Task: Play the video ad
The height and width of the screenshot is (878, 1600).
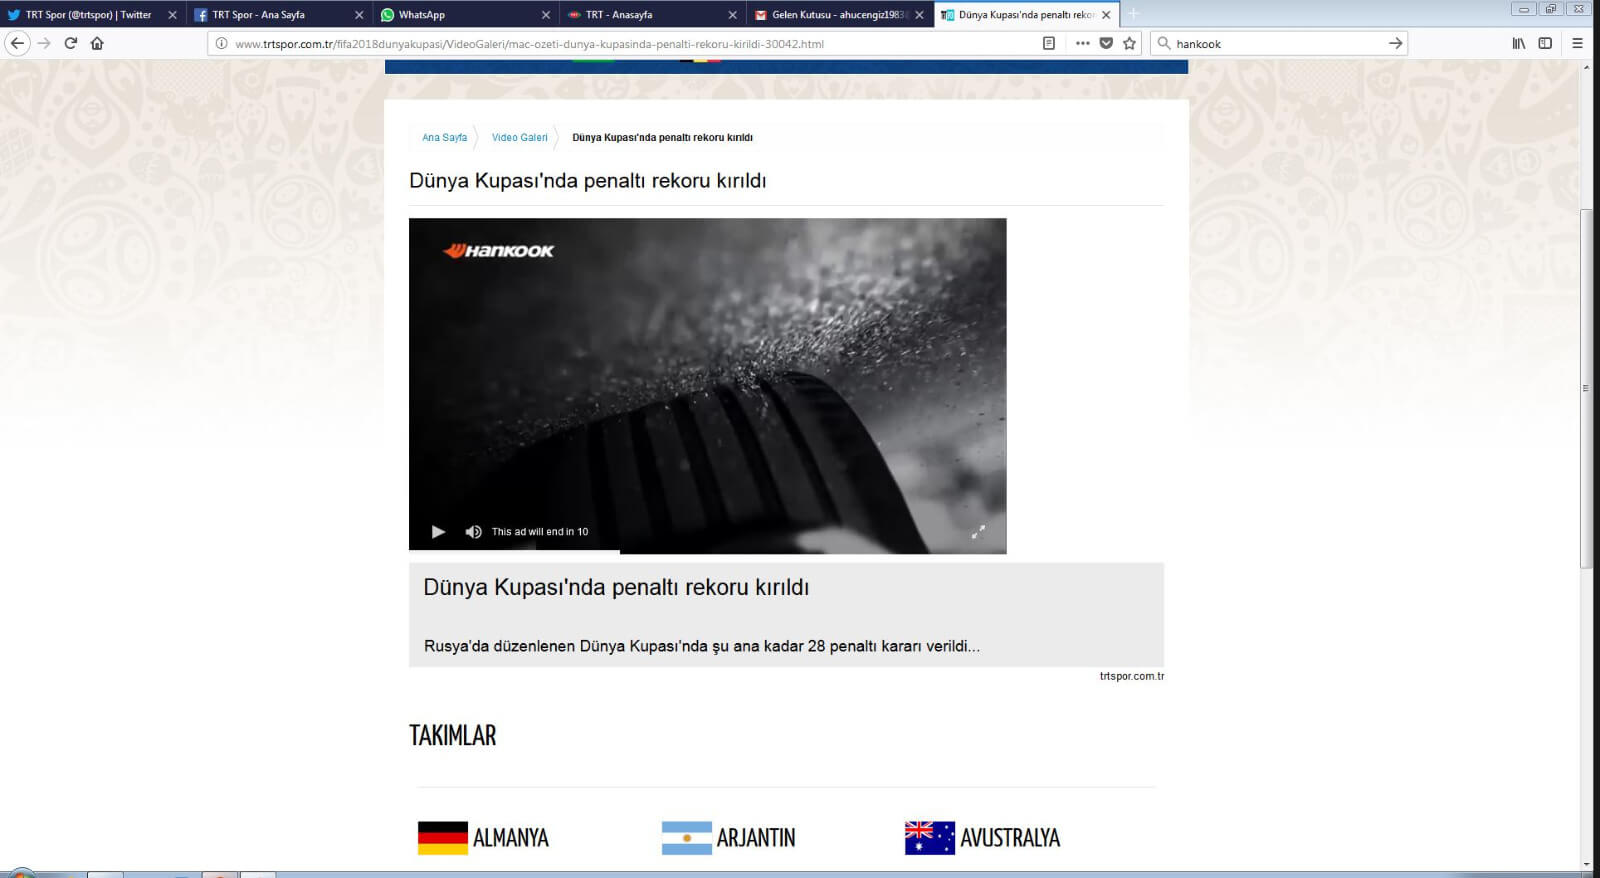Action: coord(438,532)
